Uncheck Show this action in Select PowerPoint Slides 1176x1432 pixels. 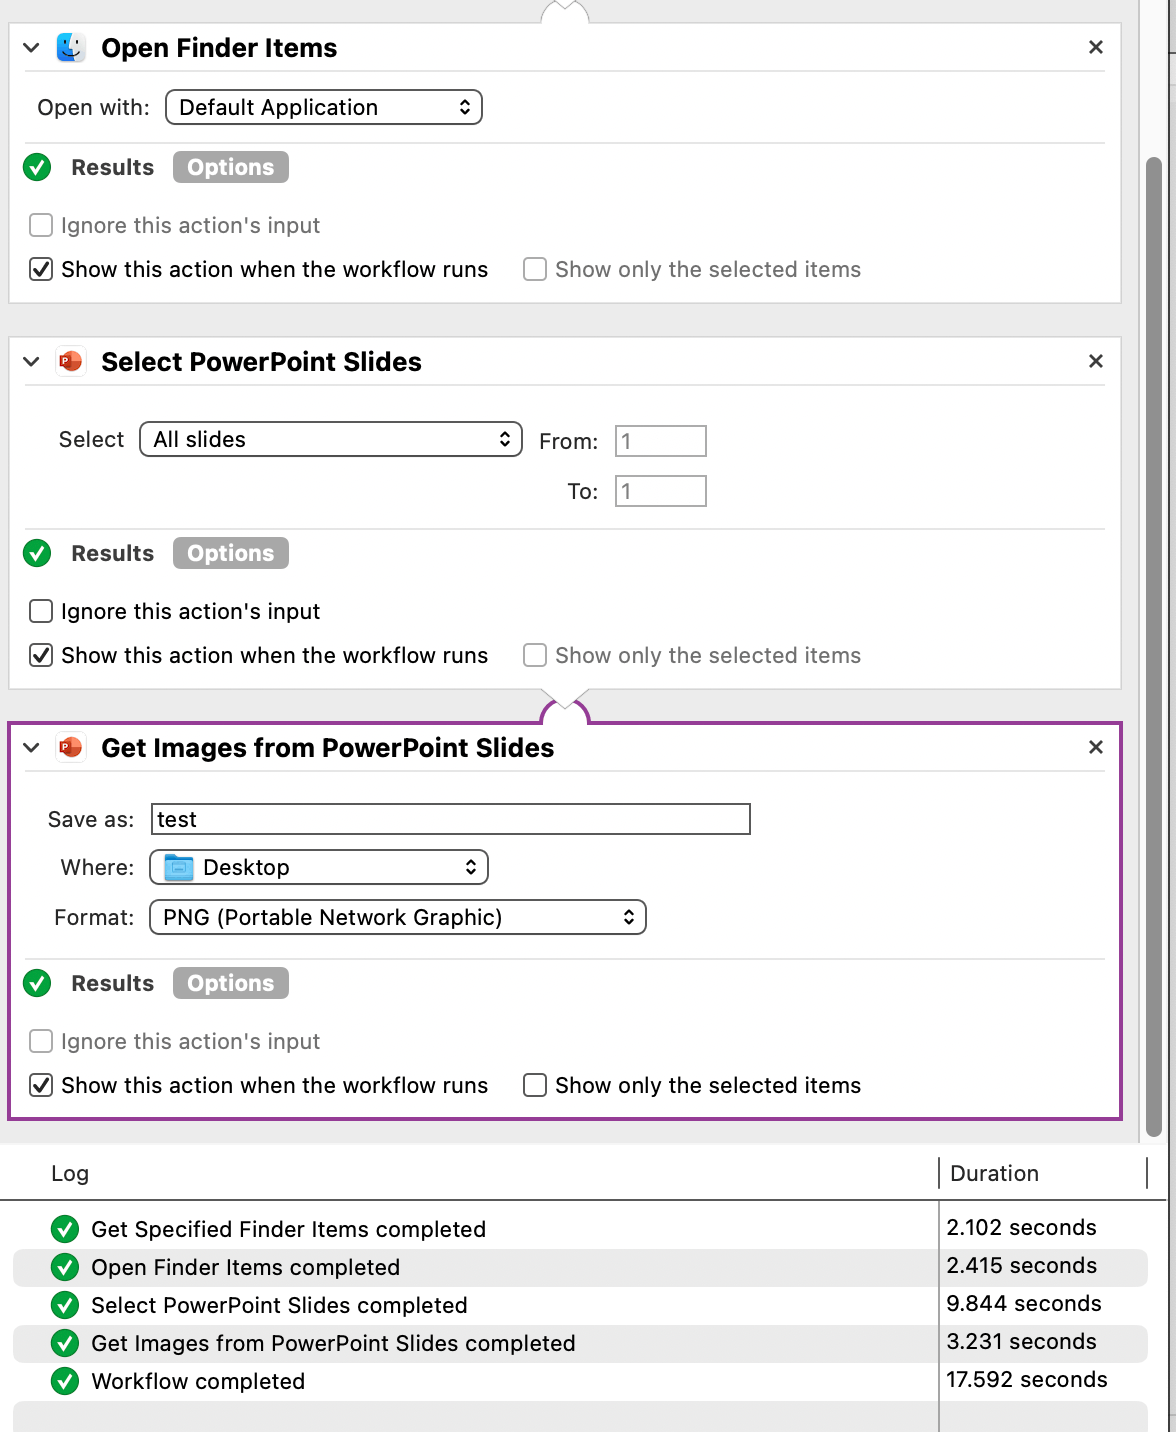point(41,655)
